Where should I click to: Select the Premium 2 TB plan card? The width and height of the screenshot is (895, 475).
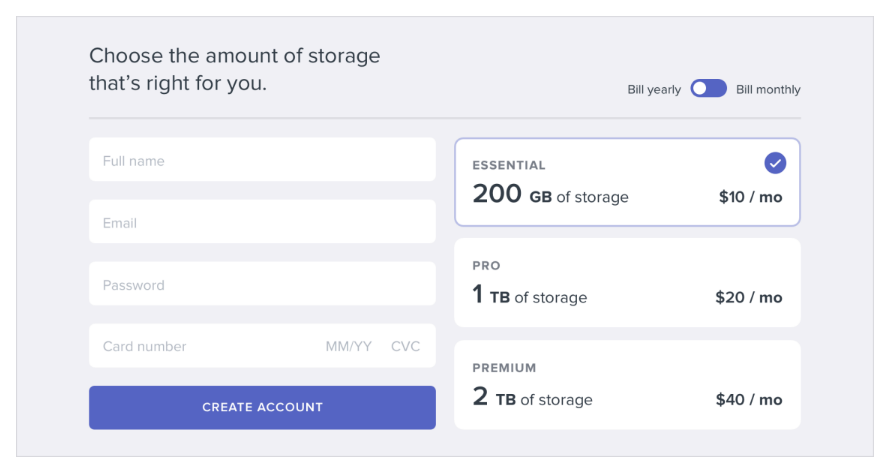pos(627,385)
